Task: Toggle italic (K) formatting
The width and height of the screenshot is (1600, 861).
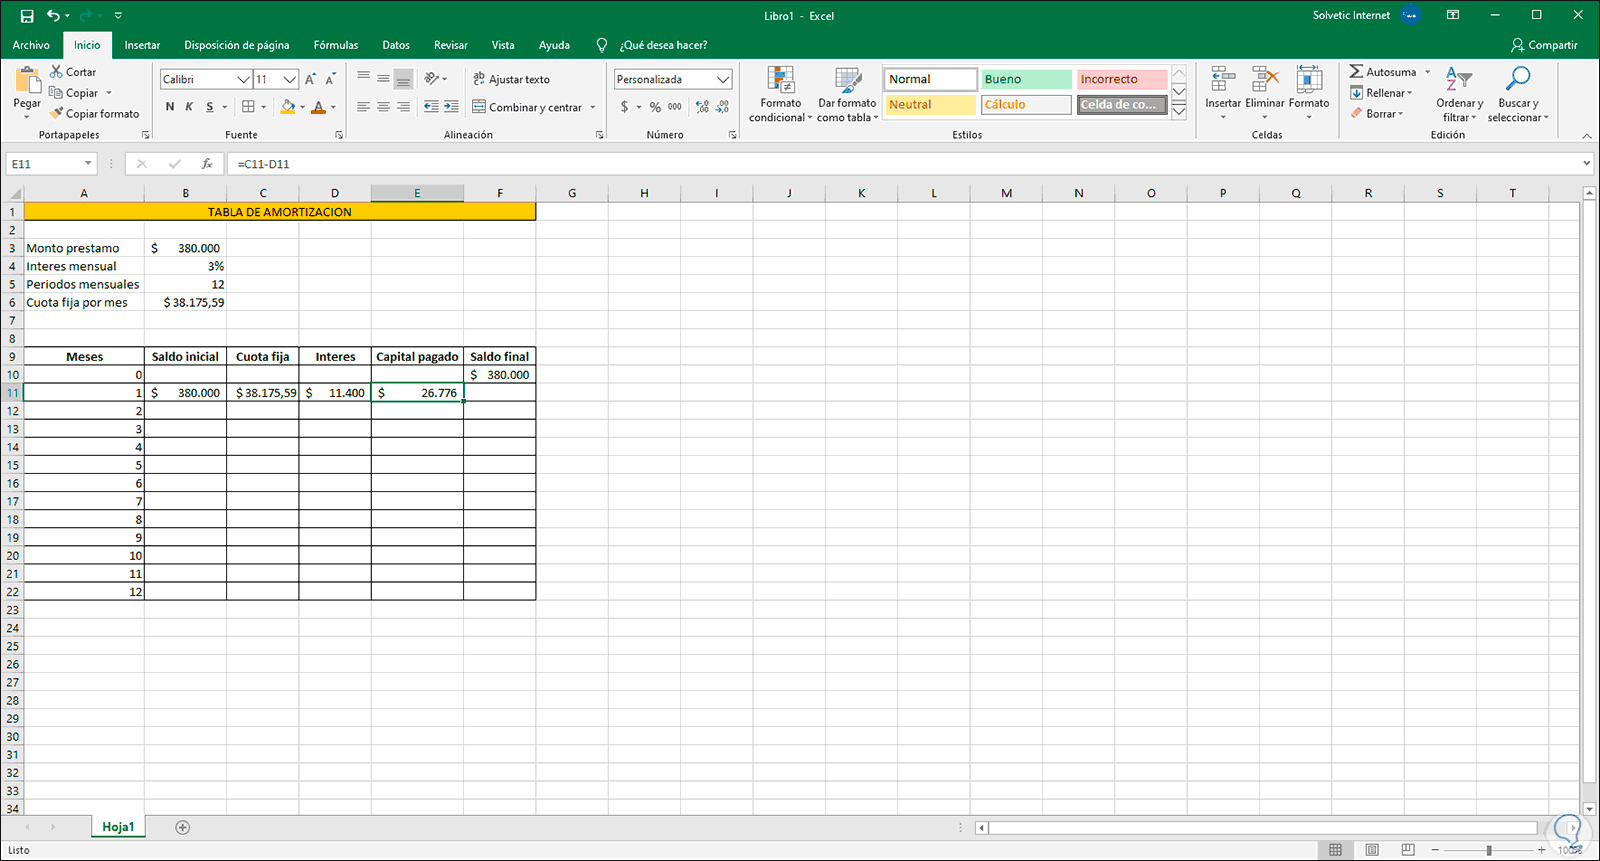Action: tap(189, 107)
